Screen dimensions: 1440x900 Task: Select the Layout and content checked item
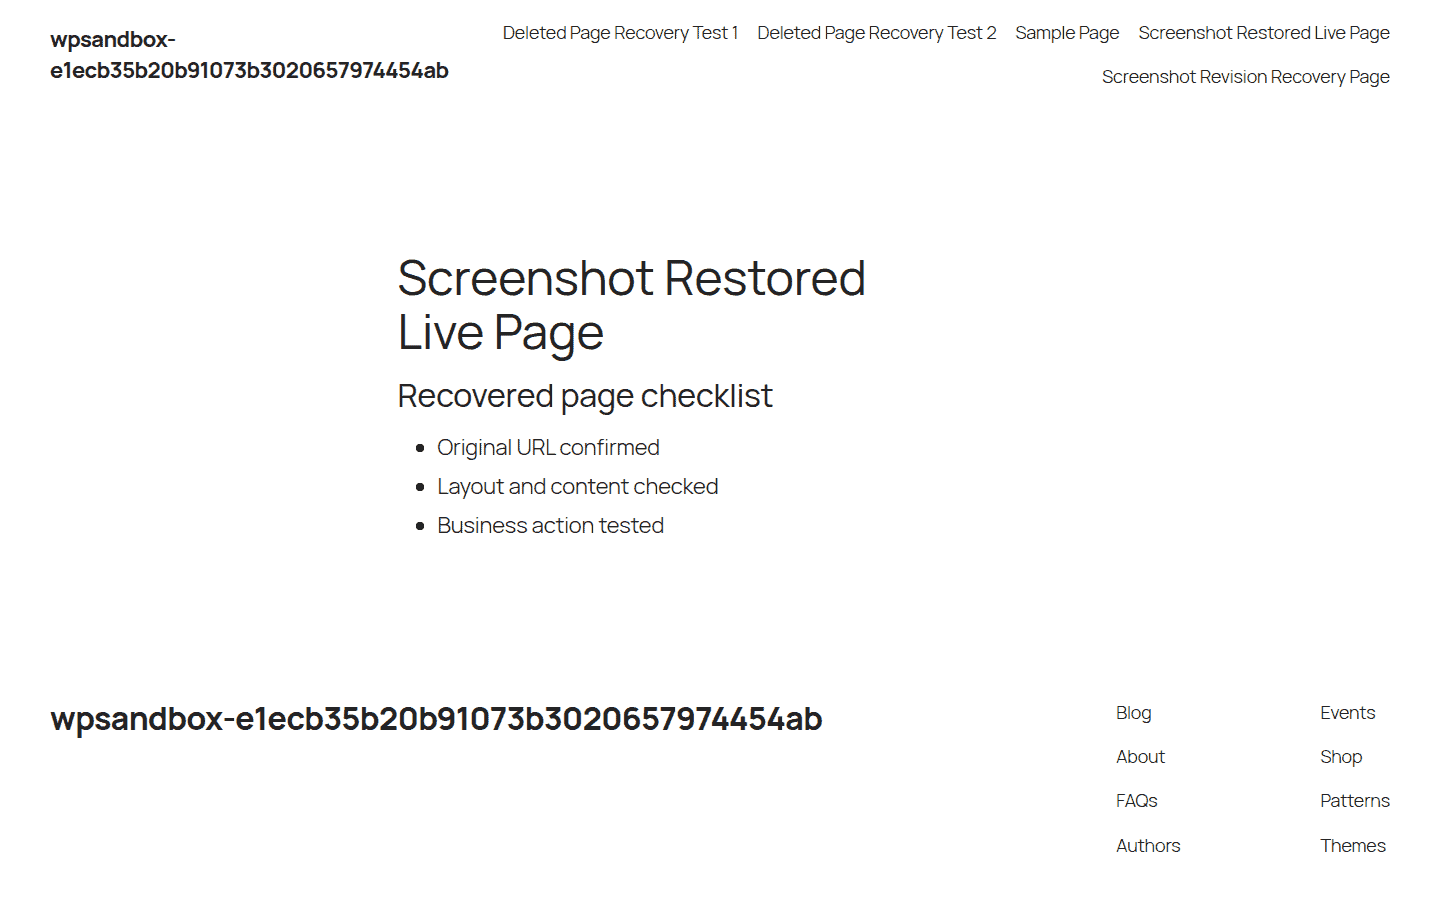578,487
